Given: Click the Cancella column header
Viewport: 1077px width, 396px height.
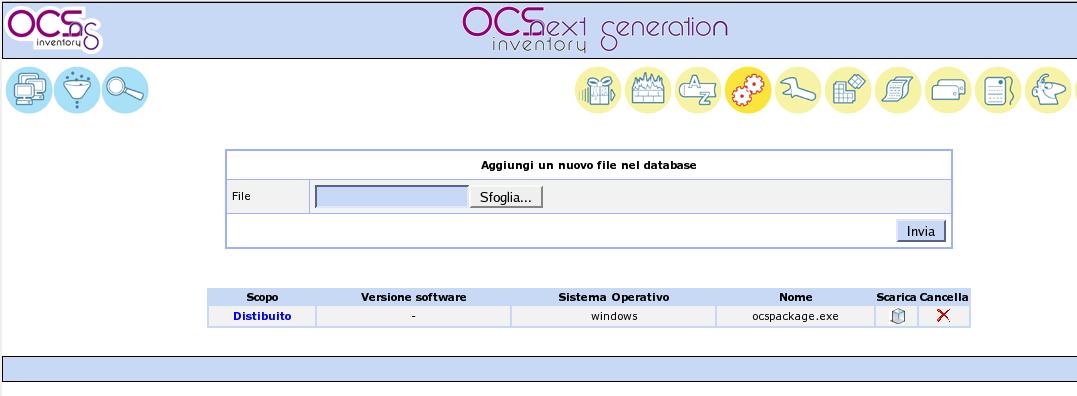Looking at the screenshot, I should 944,297.
